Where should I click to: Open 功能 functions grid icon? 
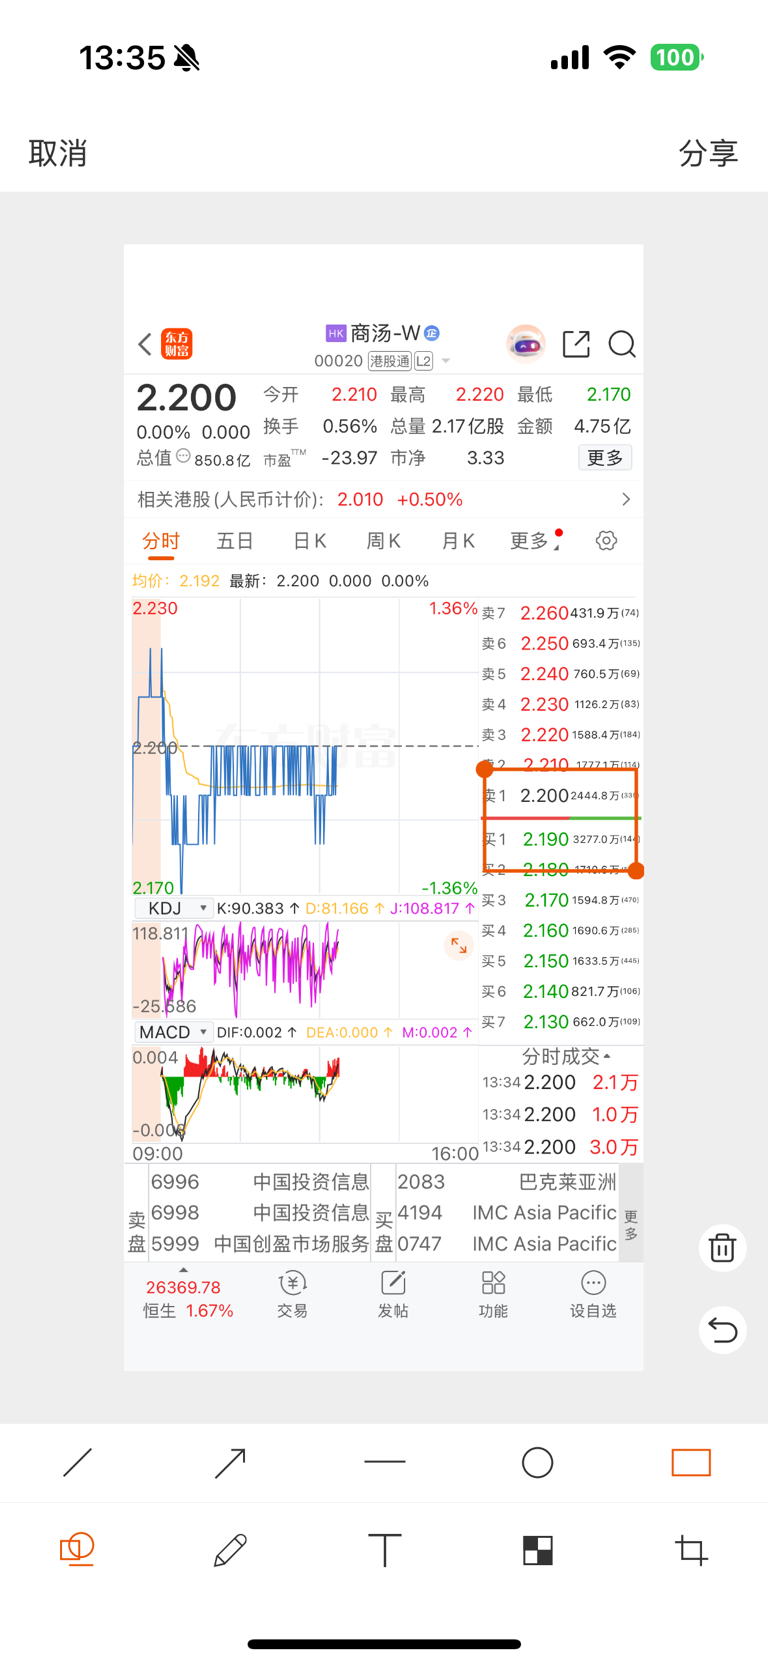(493, 1295)
